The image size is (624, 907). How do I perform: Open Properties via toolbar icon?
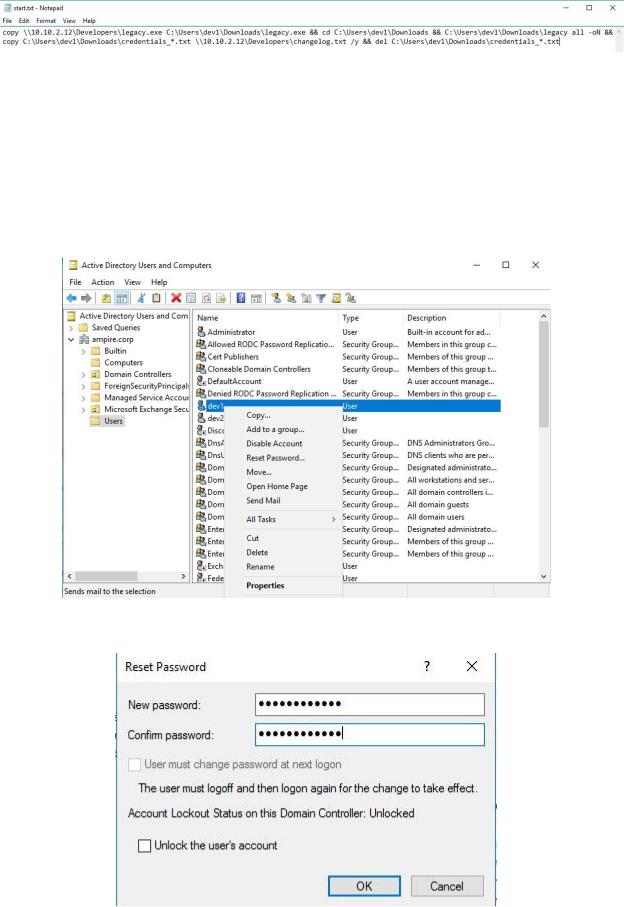(x=191, y=298)
